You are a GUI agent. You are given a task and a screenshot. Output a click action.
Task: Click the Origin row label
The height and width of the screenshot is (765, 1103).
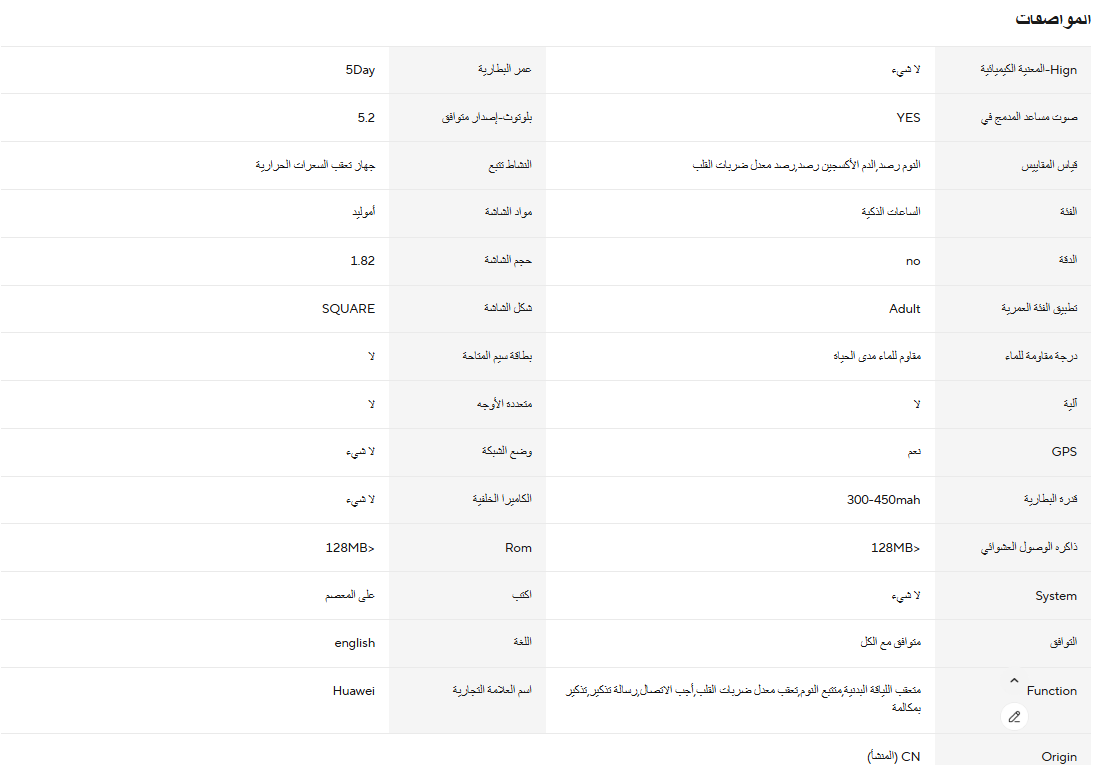(1059, 757)
